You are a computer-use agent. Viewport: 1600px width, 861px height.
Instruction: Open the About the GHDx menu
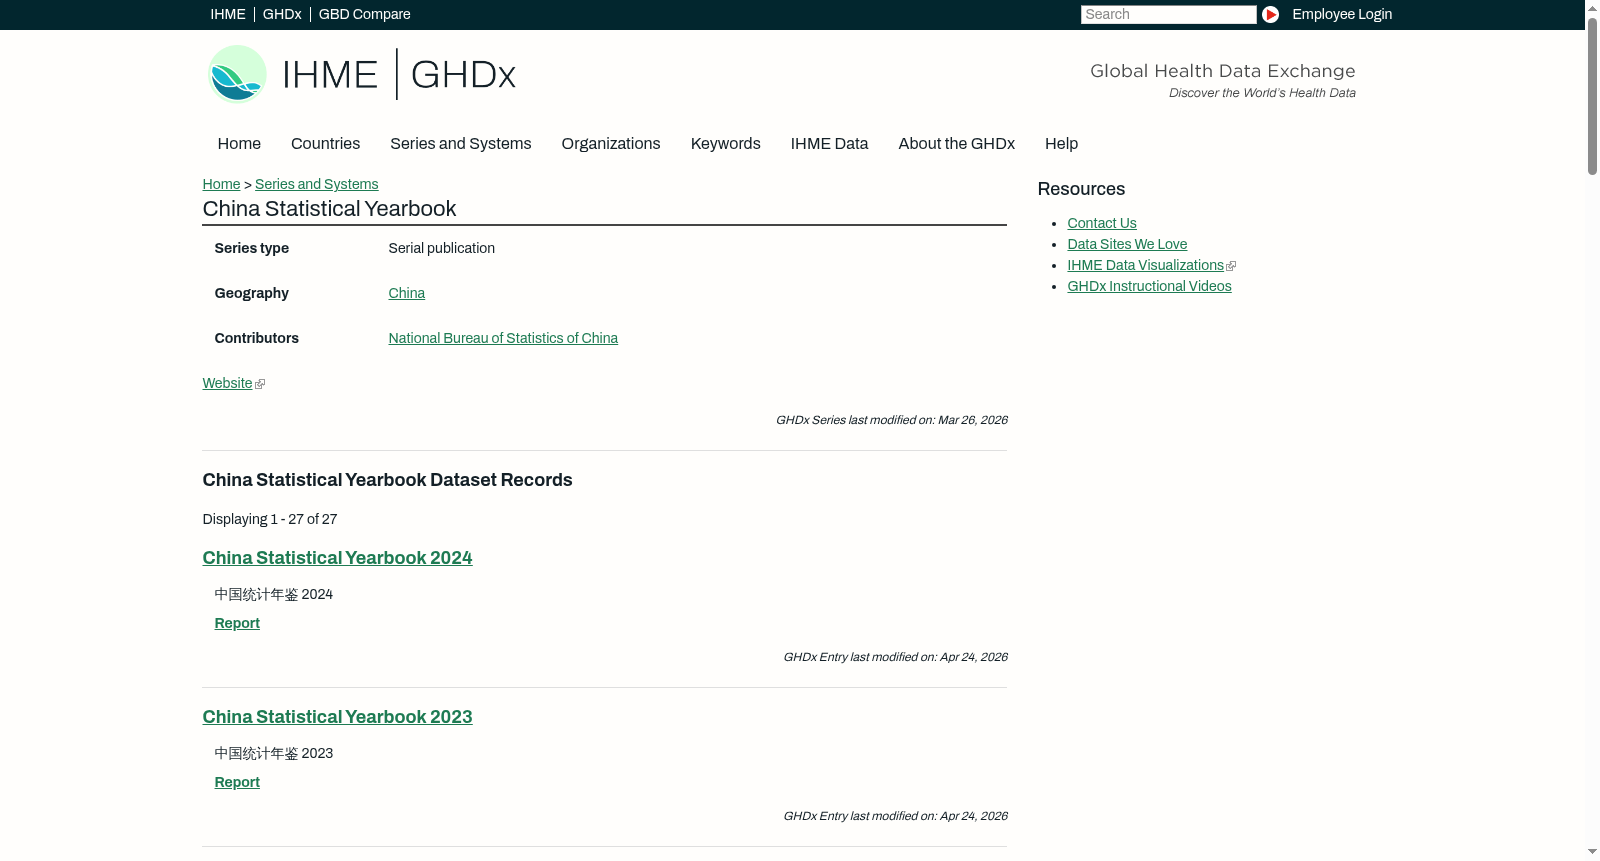point(957,144)
